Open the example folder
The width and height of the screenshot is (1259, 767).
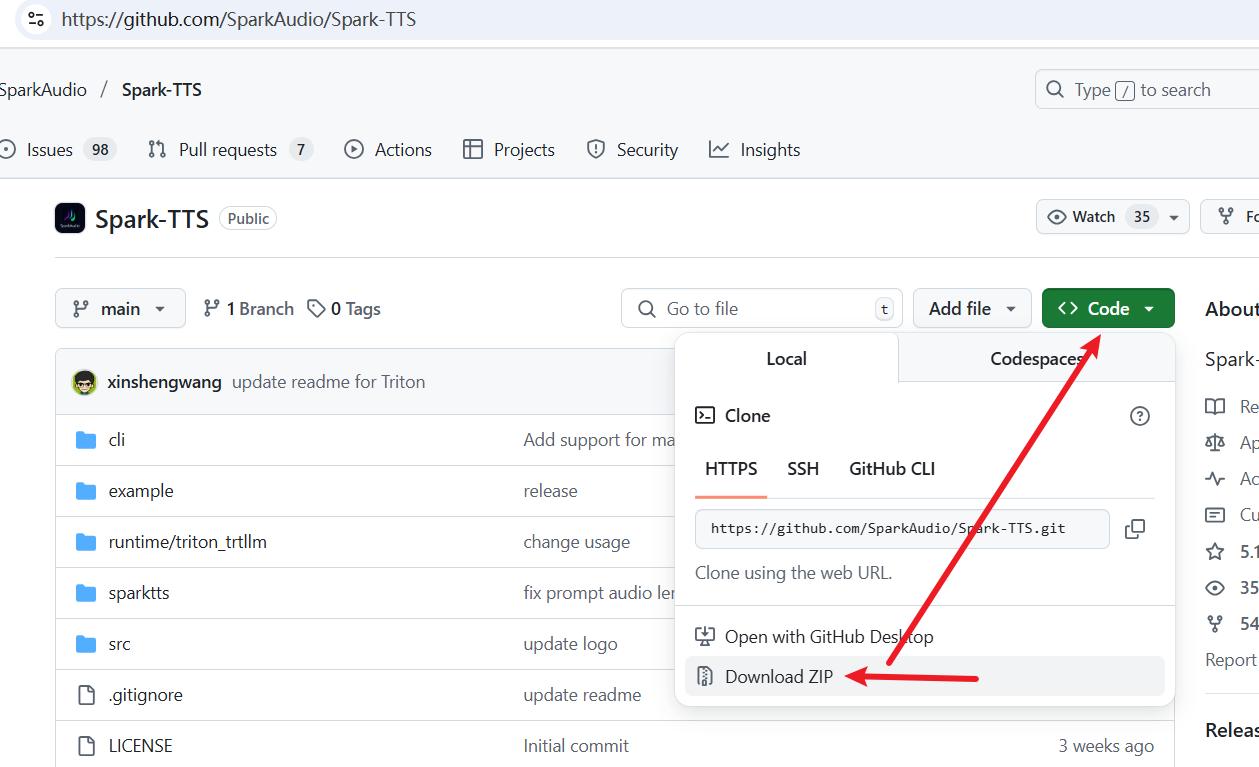click(x=141, y=491)
